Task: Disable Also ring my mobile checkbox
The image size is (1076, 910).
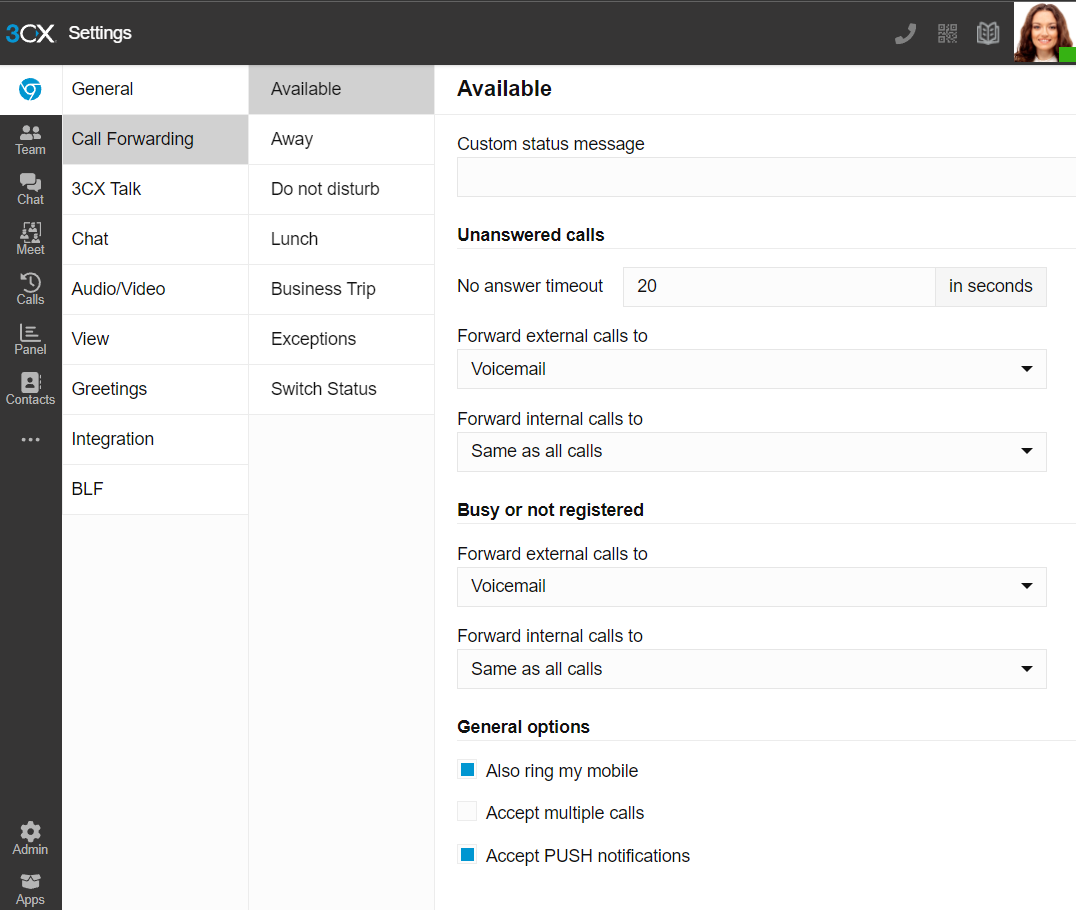Action: pyautogui.click(x=467, y=770)
